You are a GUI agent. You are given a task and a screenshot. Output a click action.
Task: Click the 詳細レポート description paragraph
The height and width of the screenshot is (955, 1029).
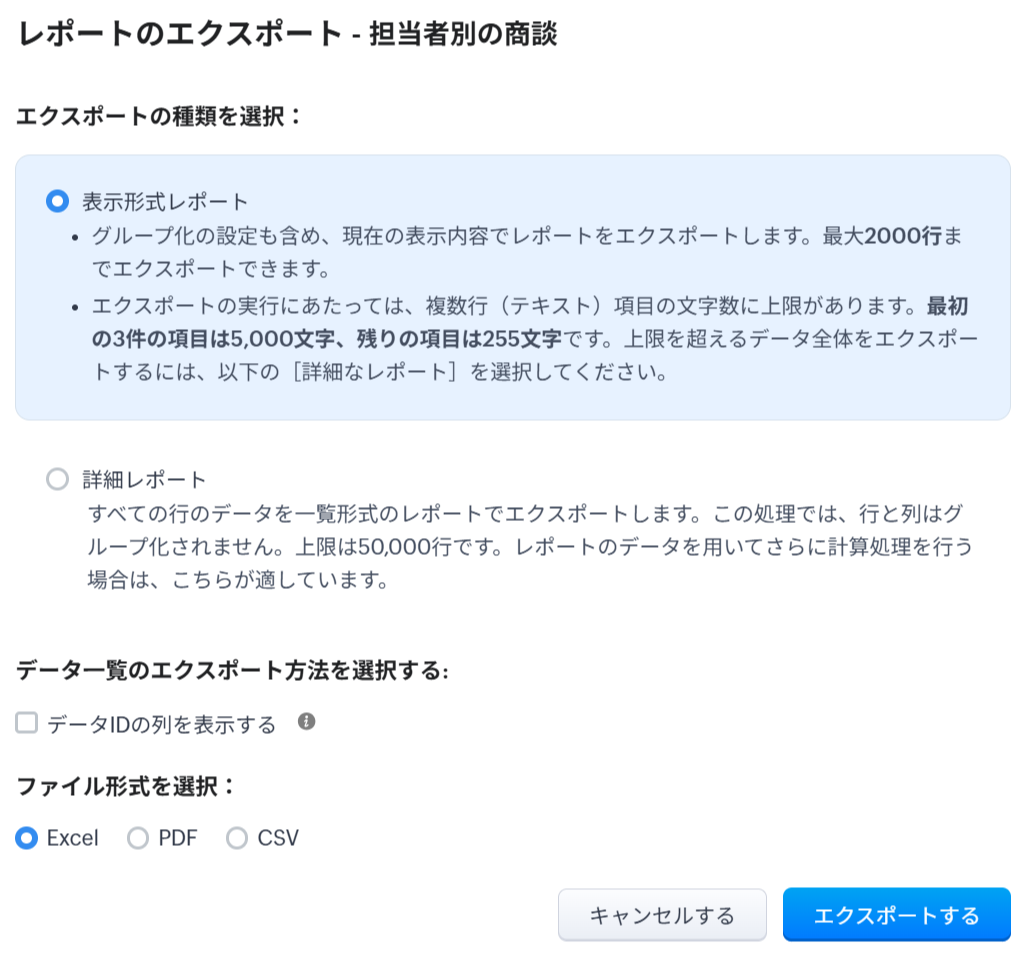click(530, 546)
